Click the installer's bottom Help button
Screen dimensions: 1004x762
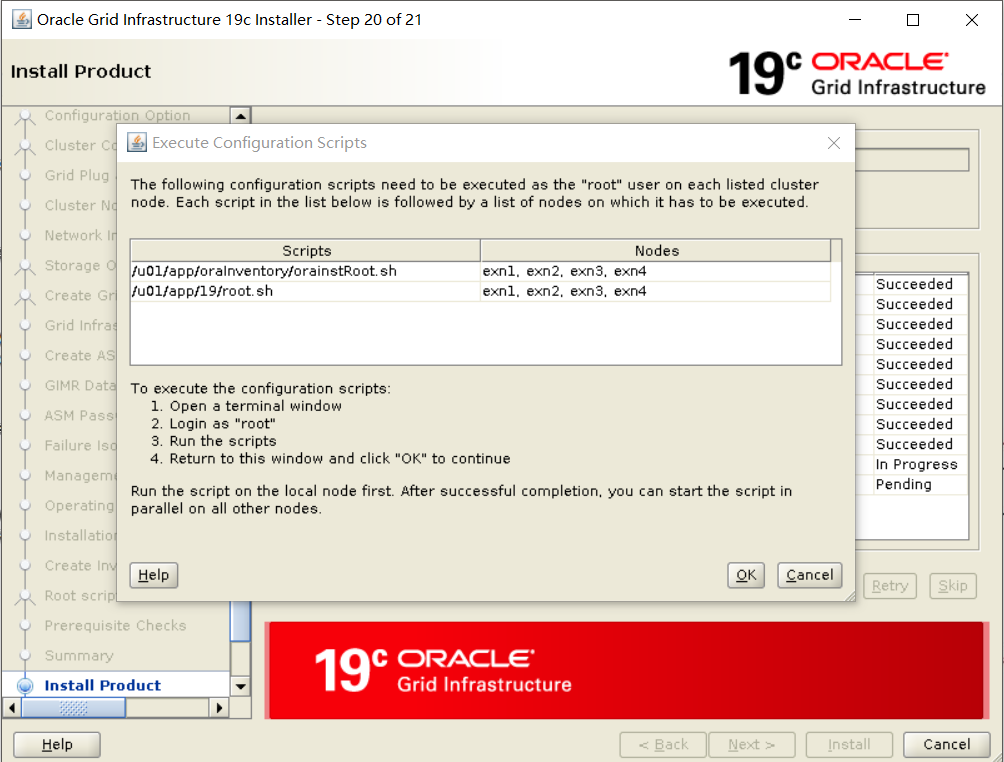coord(57,744)
